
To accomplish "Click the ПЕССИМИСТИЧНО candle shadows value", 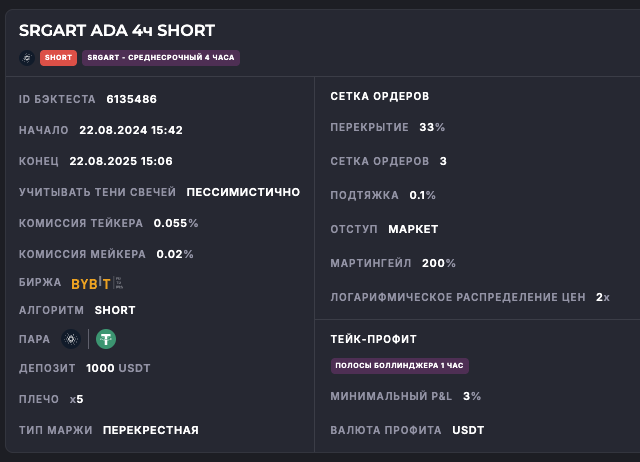I will pos(243,192).
